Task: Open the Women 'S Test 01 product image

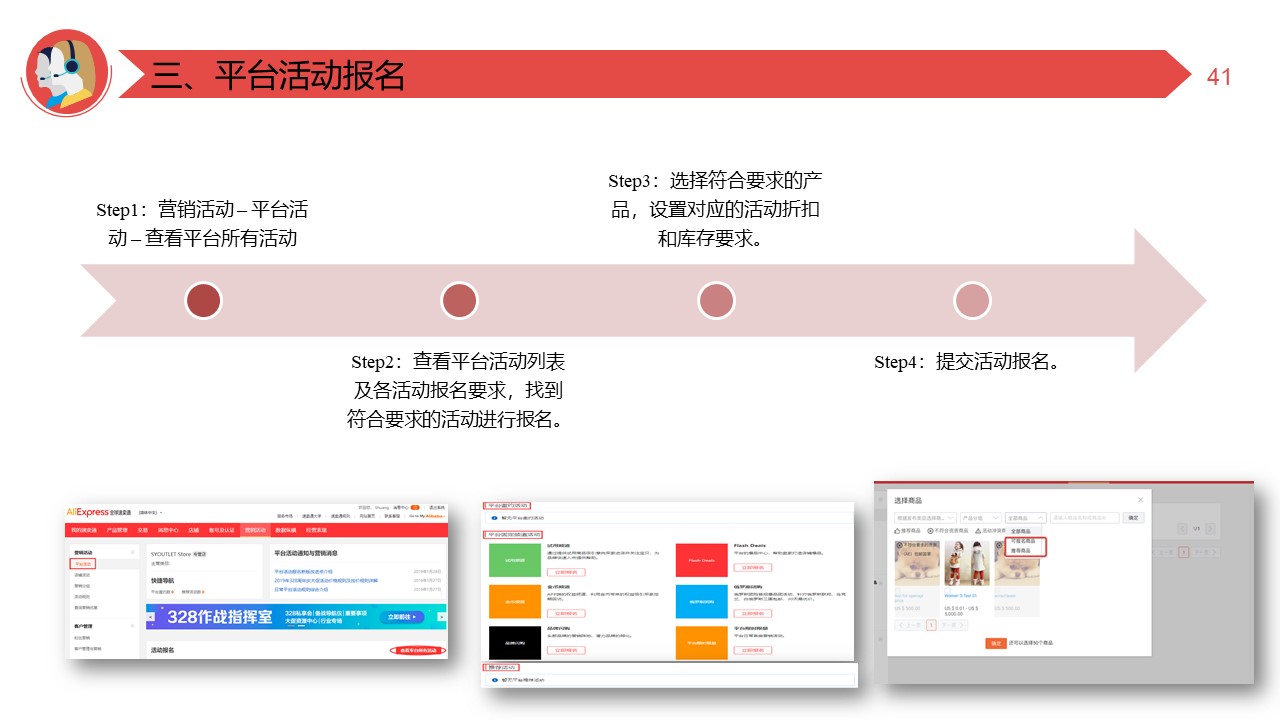Action: click(x=967, y=565)
